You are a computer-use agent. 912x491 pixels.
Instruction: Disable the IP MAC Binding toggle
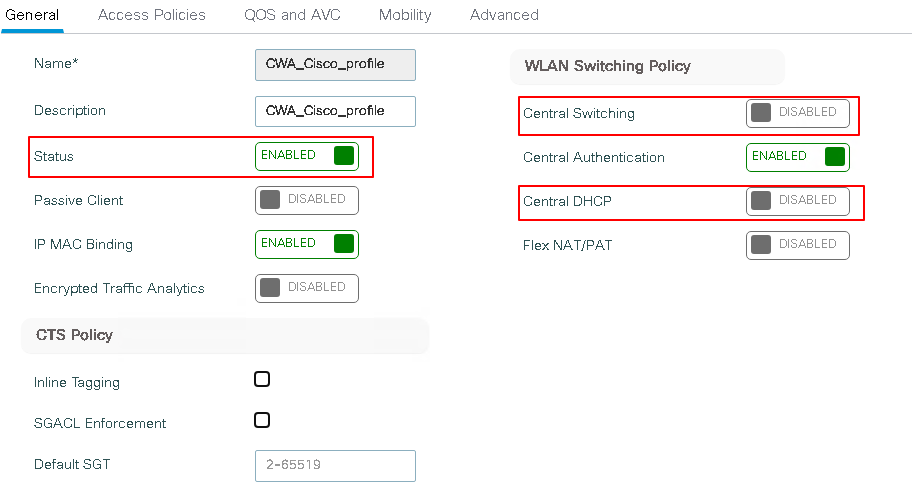coord(307,244)
